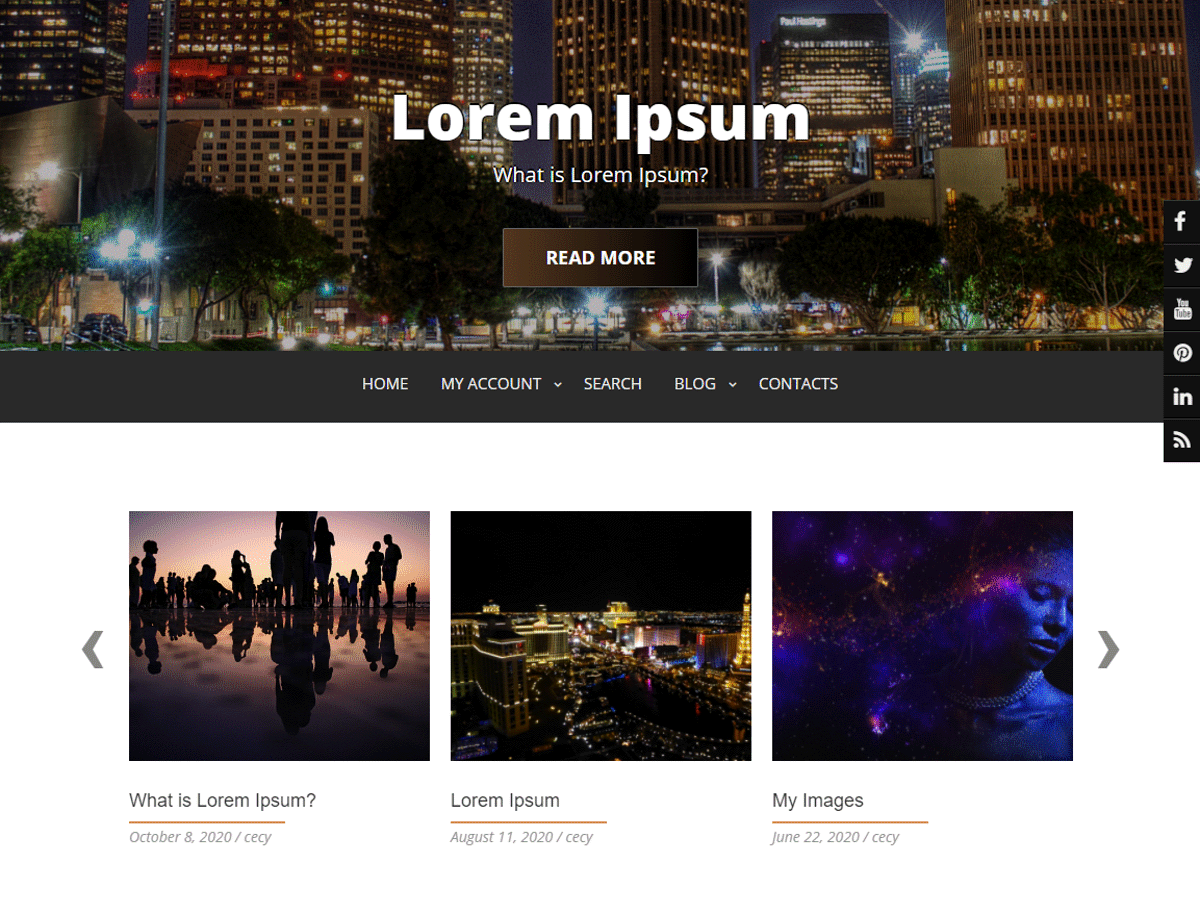1200x900 pixels.
Task: Open the 'What is Lorem Ipsum?' post link
Action: (x=221, y=800)
